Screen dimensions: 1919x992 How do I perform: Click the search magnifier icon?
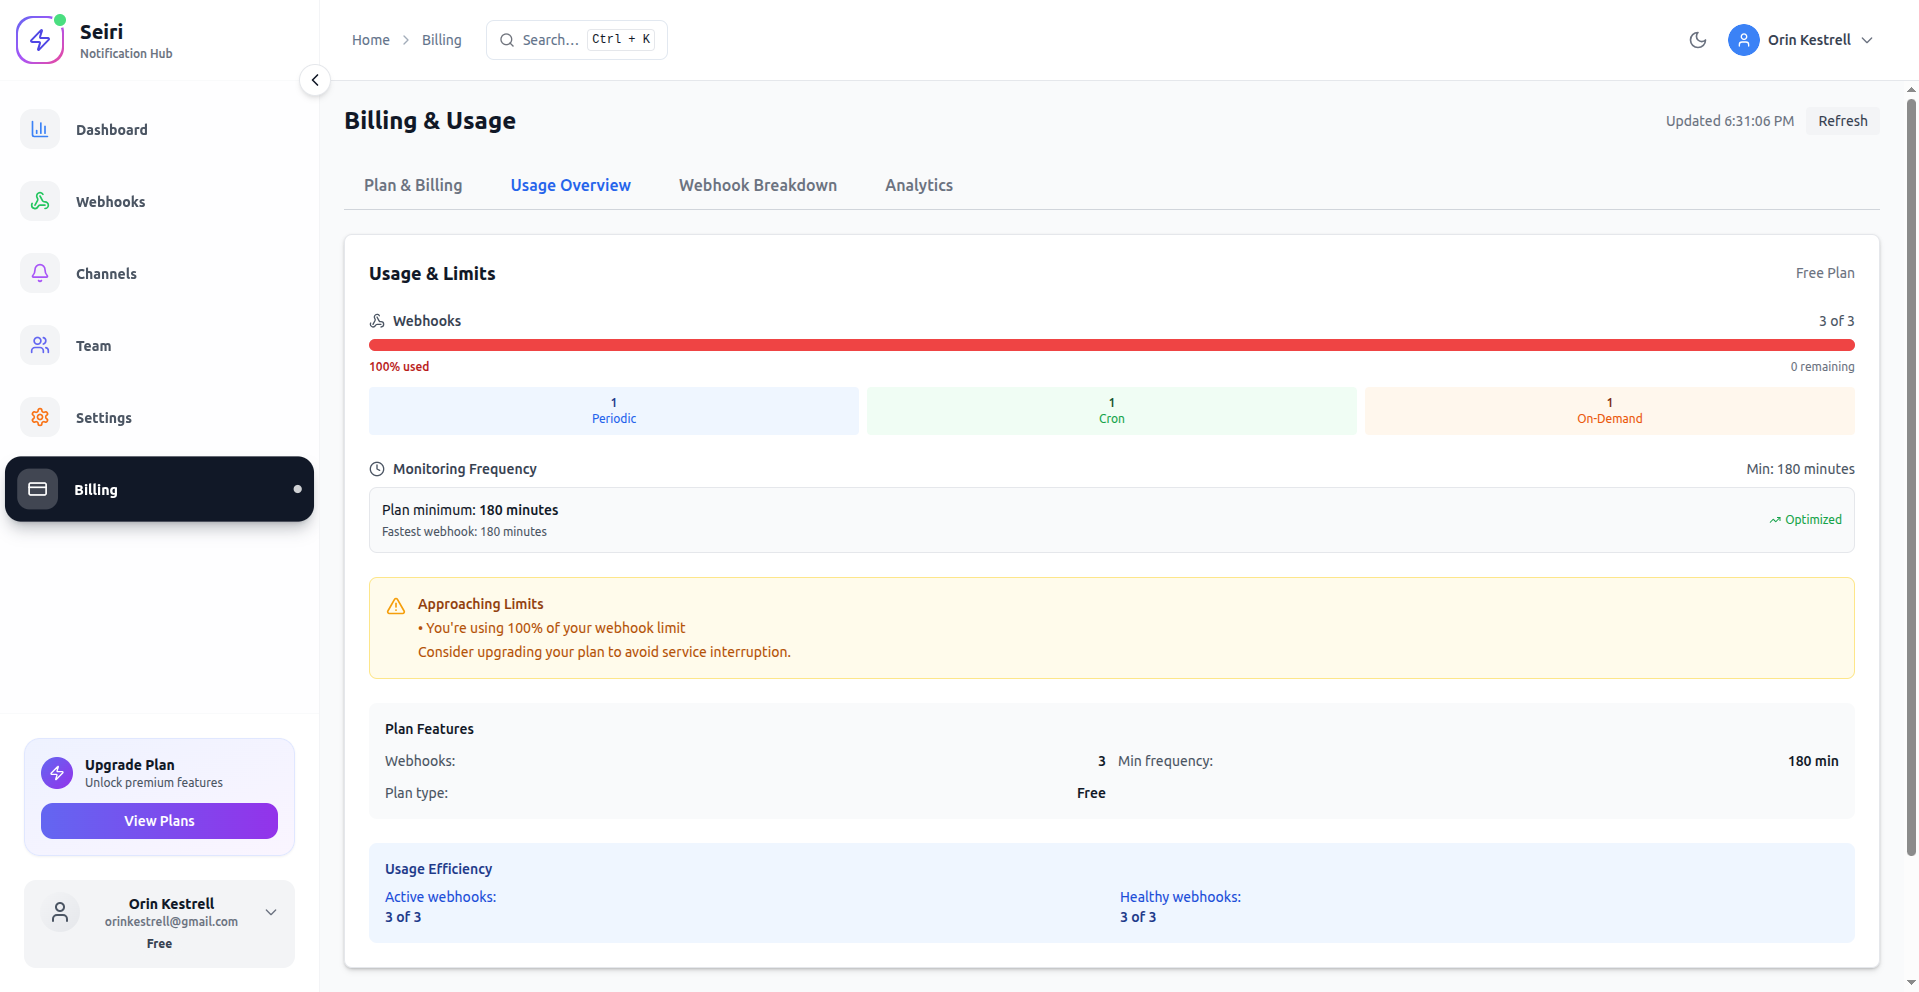click(508, 39)
